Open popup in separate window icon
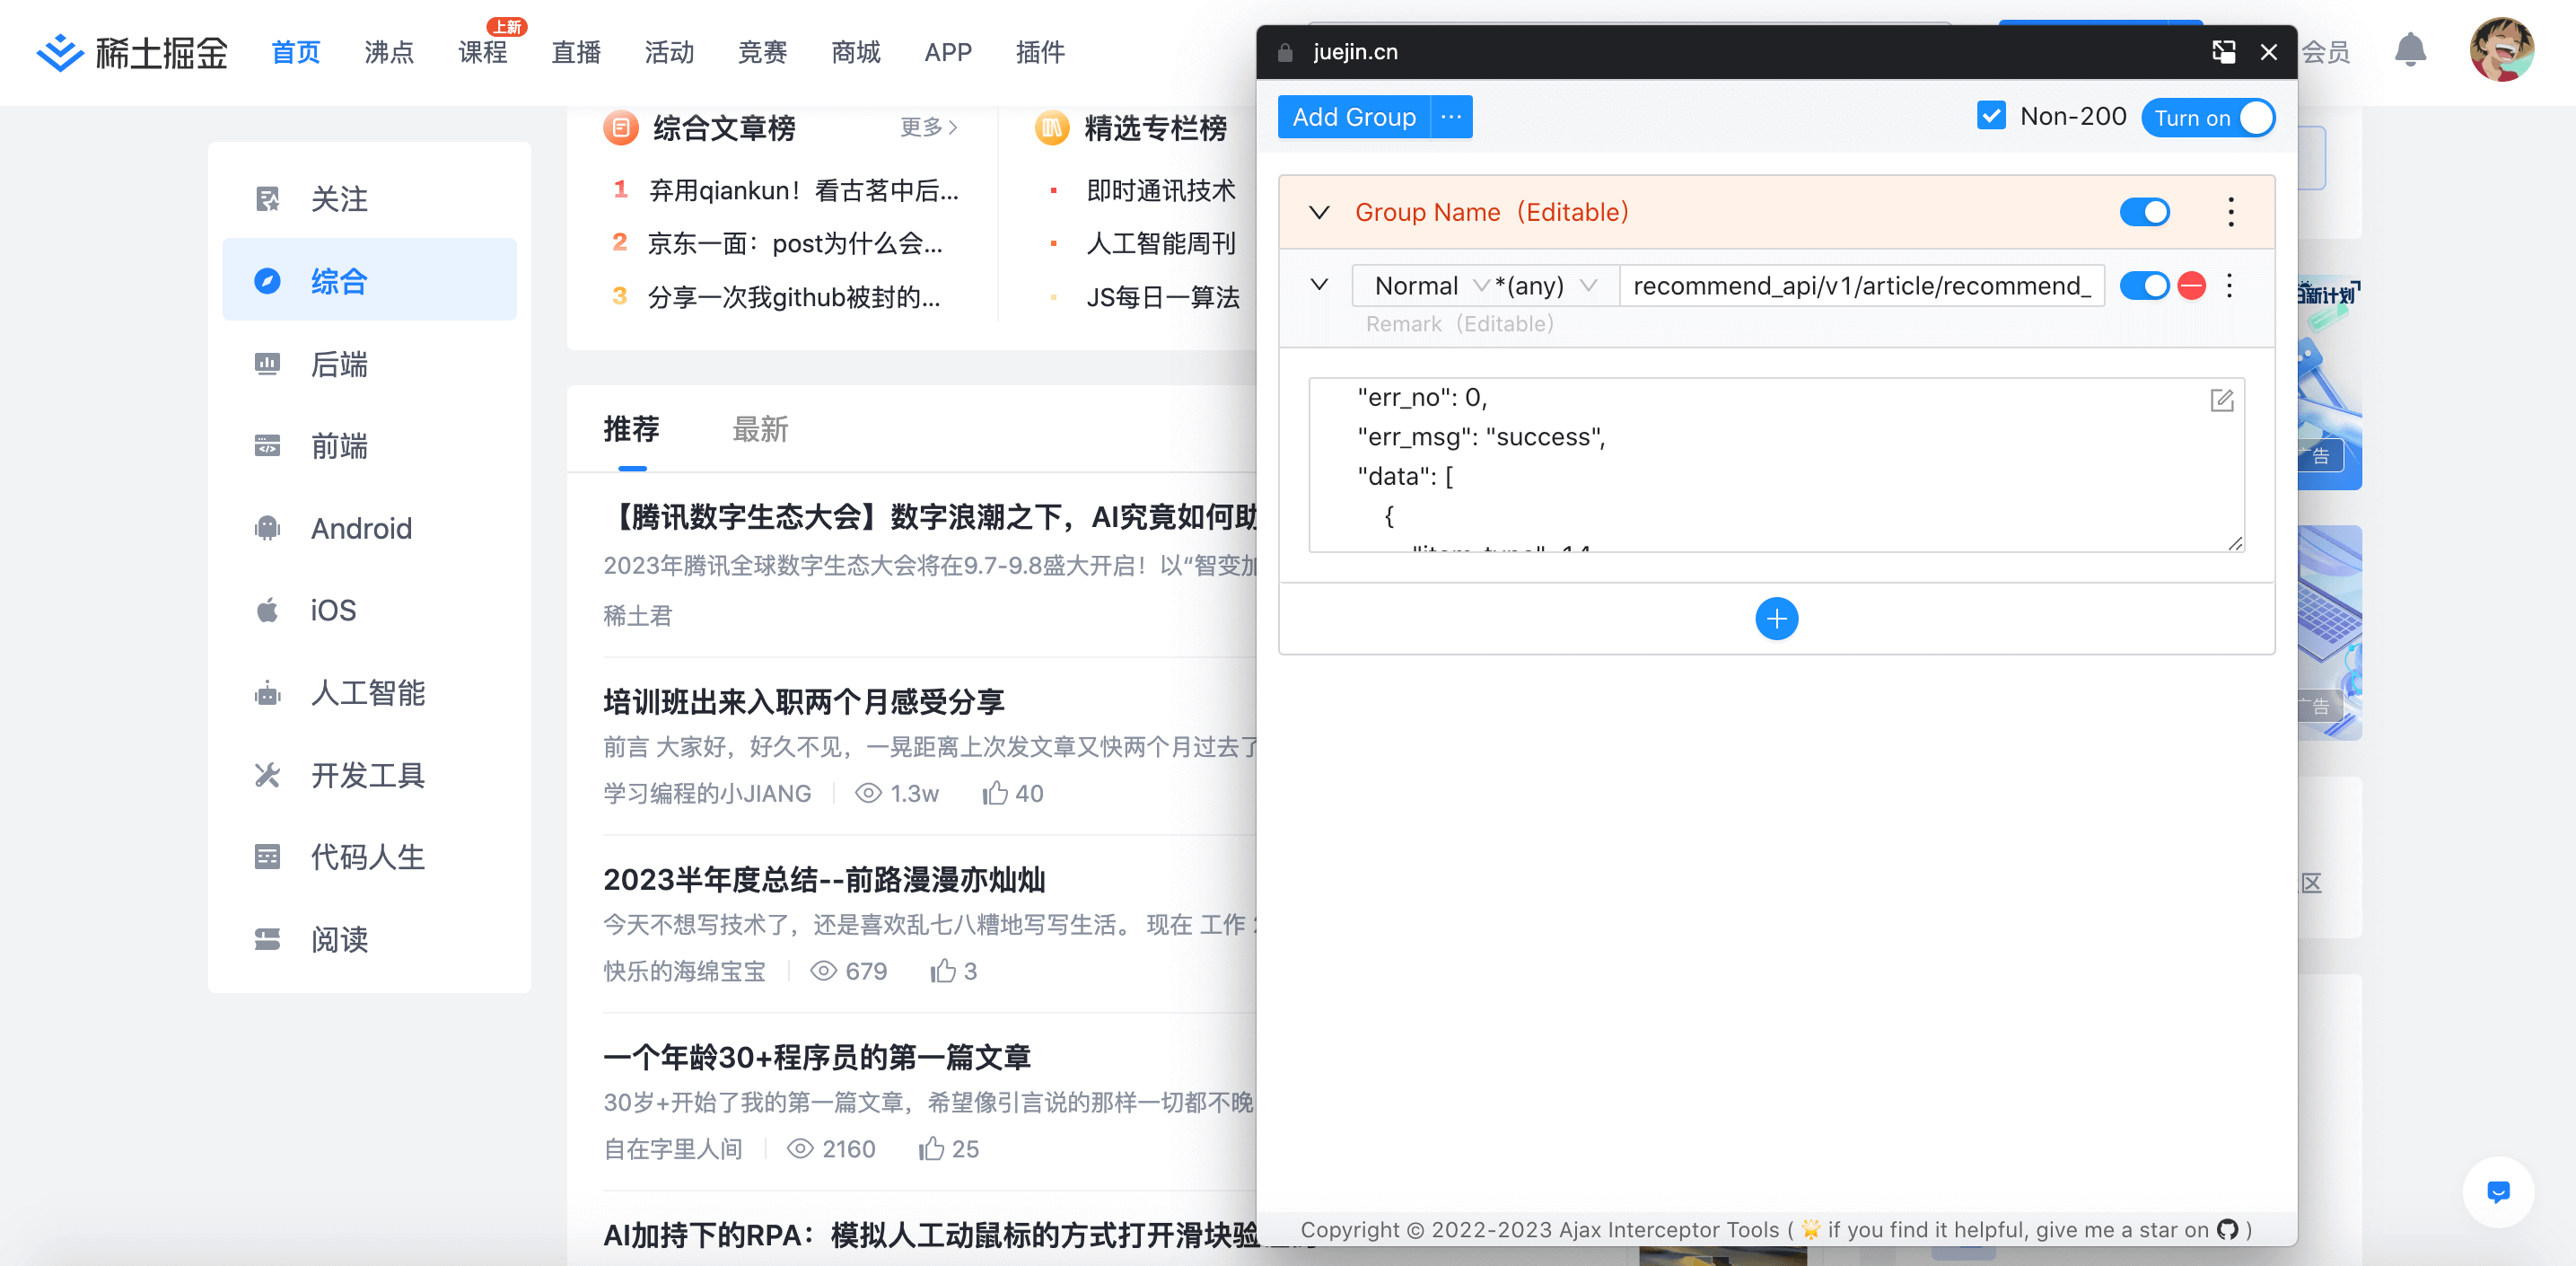 (2222, 52)
